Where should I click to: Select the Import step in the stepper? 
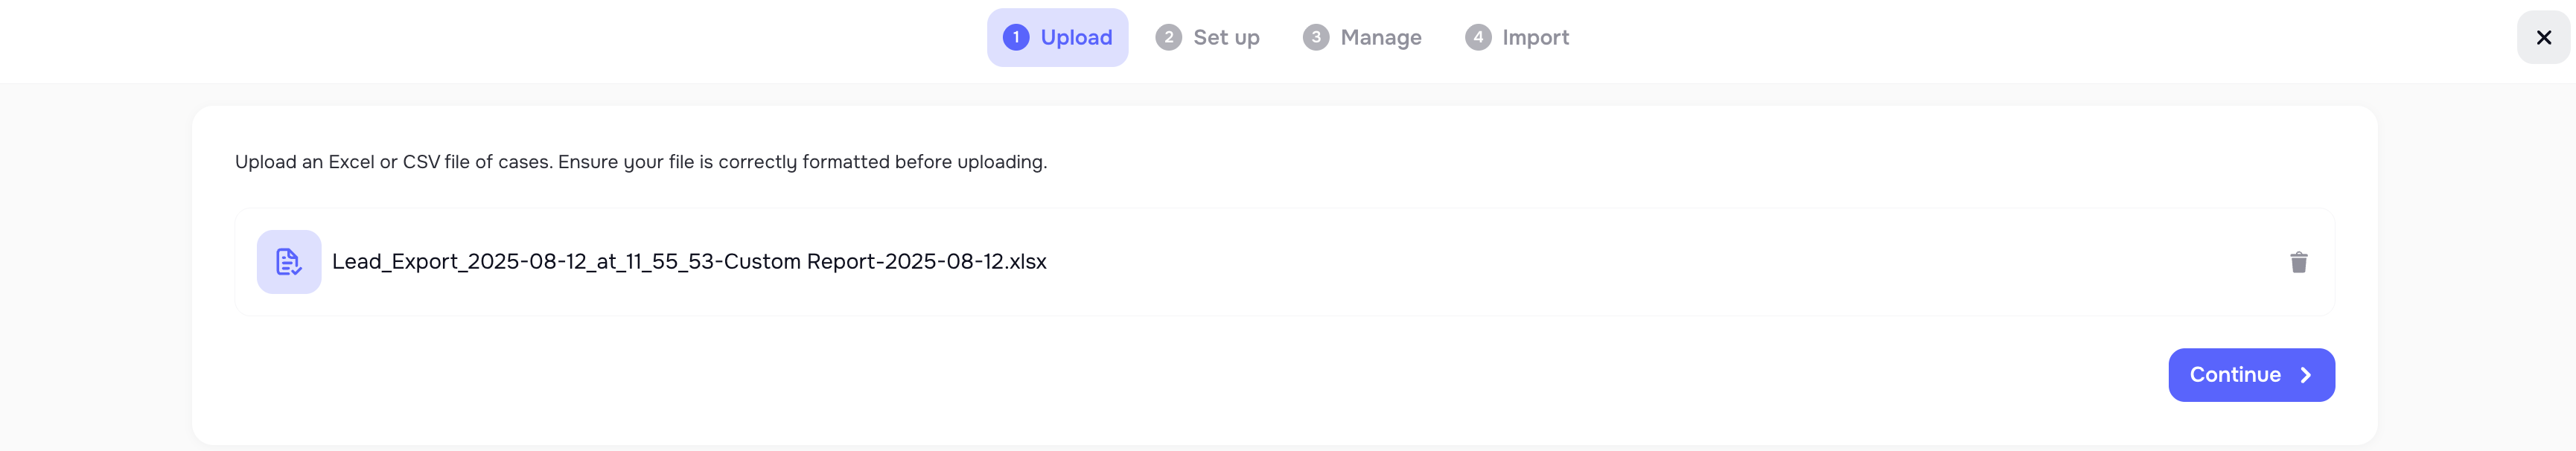pos(1517,37)
